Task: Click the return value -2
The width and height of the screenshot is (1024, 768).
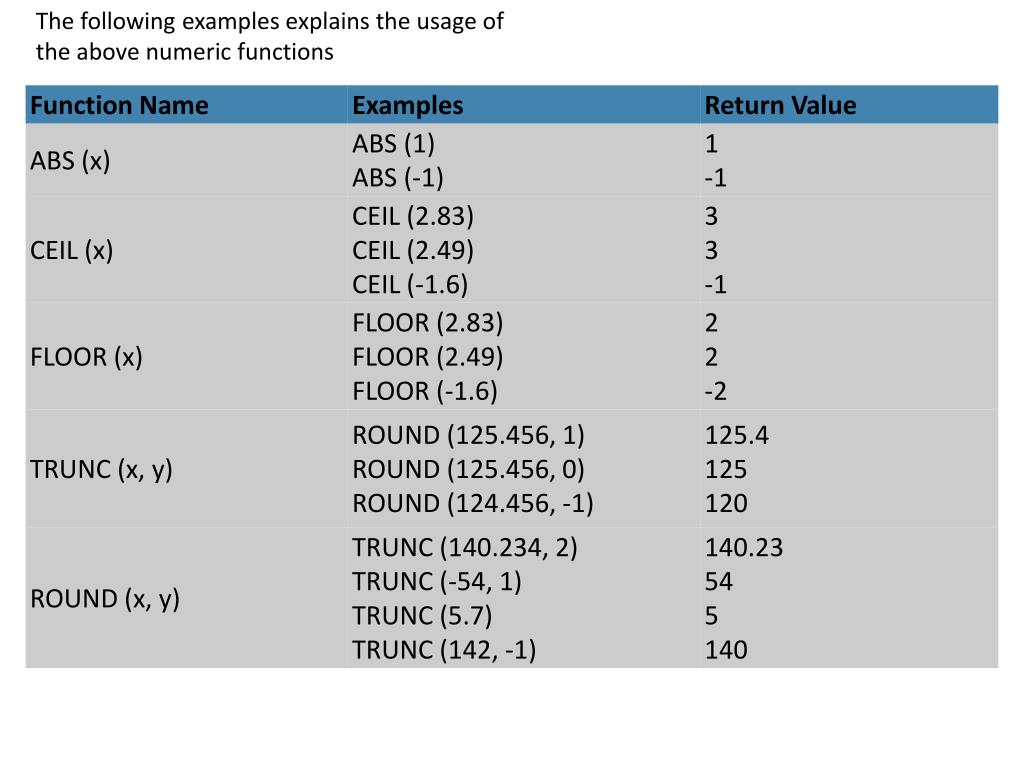Action: point(716,391)
